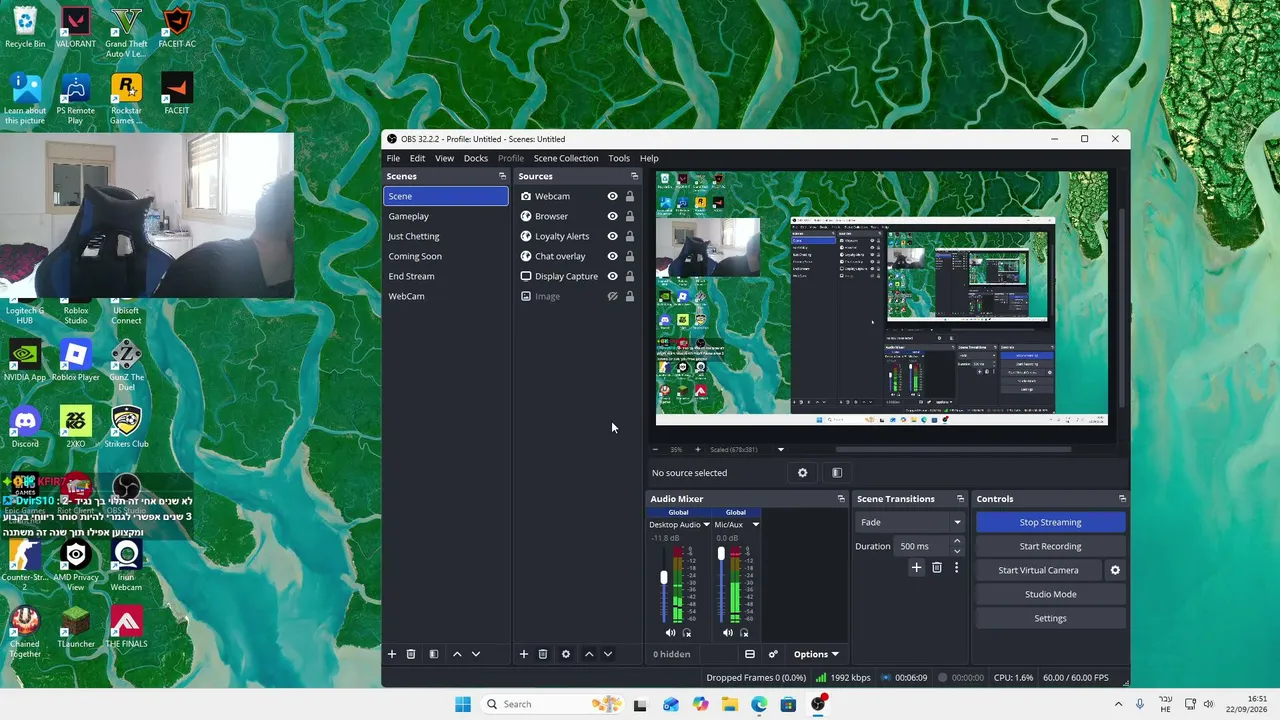
Task: Open the Desktop Audio device dropdown
Action: [x=680, y=525]
